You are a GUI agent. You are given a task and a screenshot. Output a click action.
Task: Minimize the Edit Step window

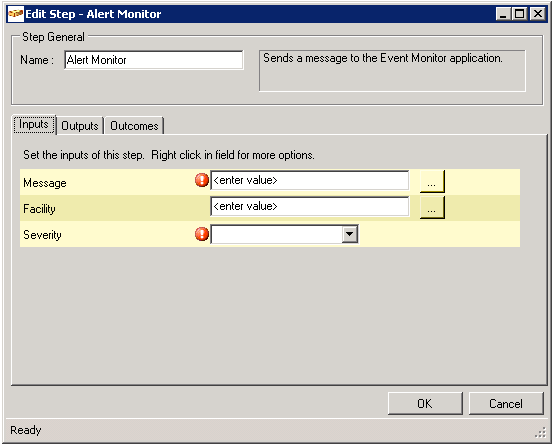point(503,14)
